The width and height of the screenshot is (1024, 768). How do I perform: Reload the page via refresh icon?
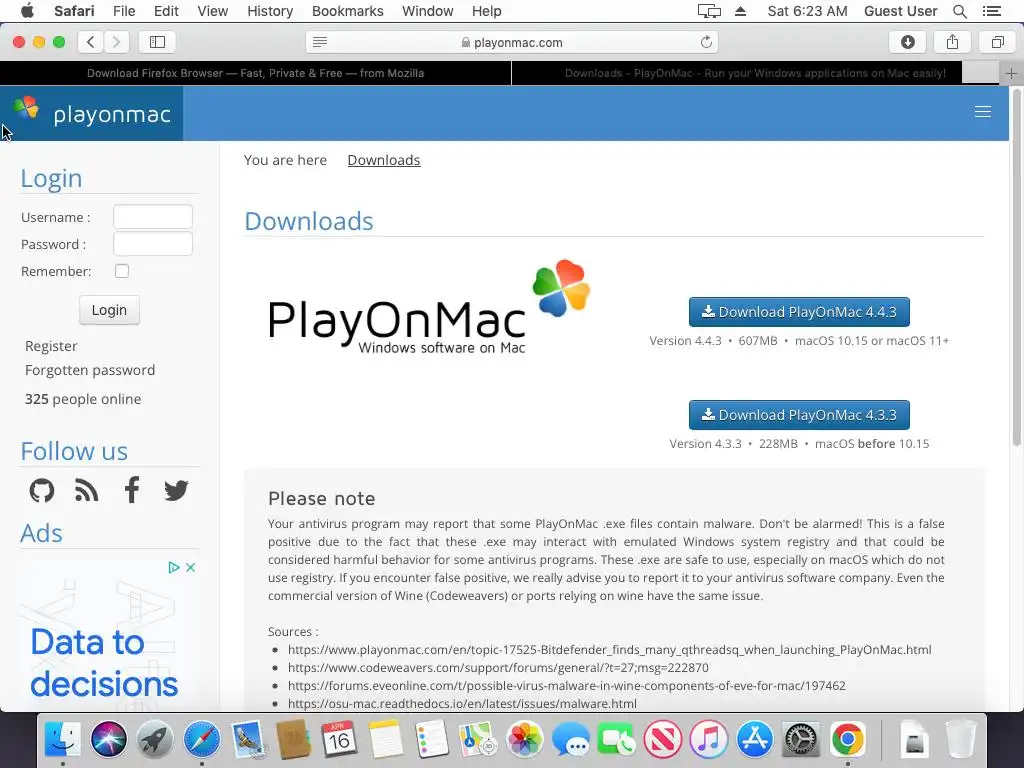tap(706, 42)
